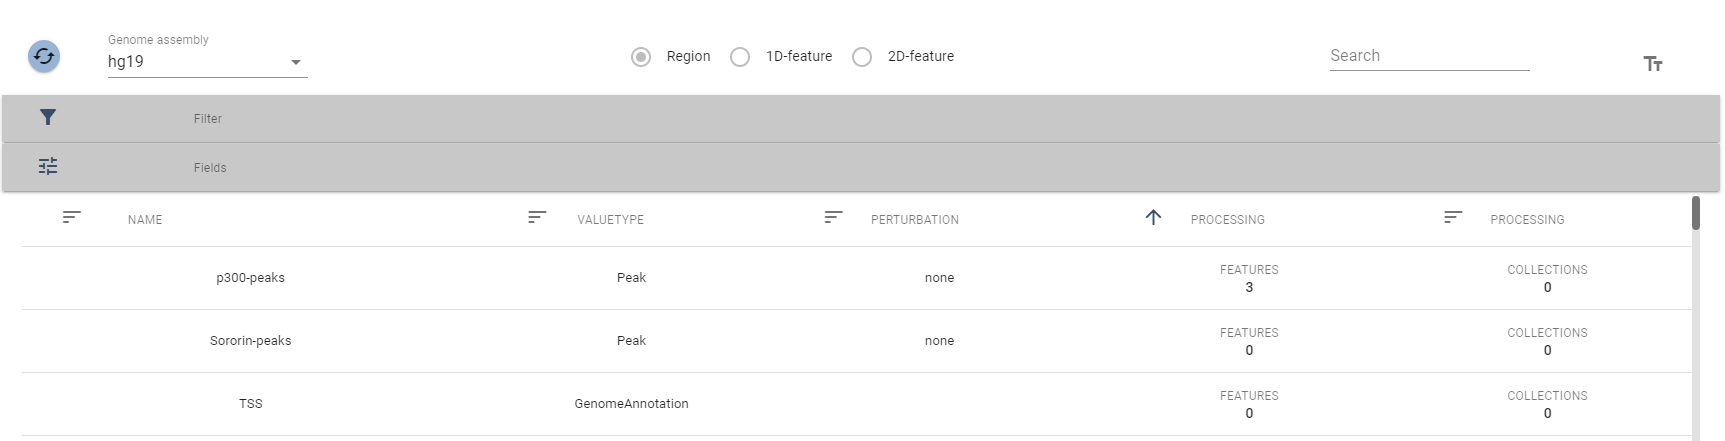1725x441 pixels.
Task: Click sort icon beside Perturbation header
Action: coord(833,217)
